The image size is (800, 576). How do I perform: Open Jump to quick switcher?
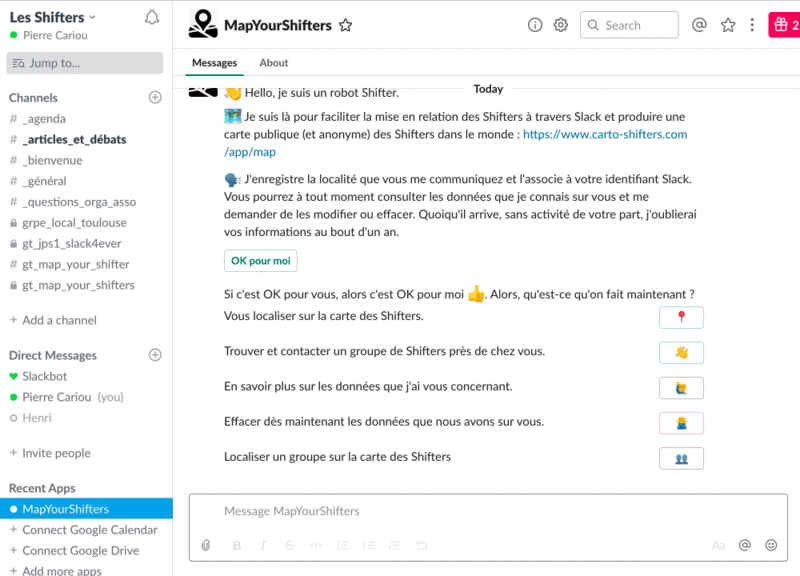(85, 63)
